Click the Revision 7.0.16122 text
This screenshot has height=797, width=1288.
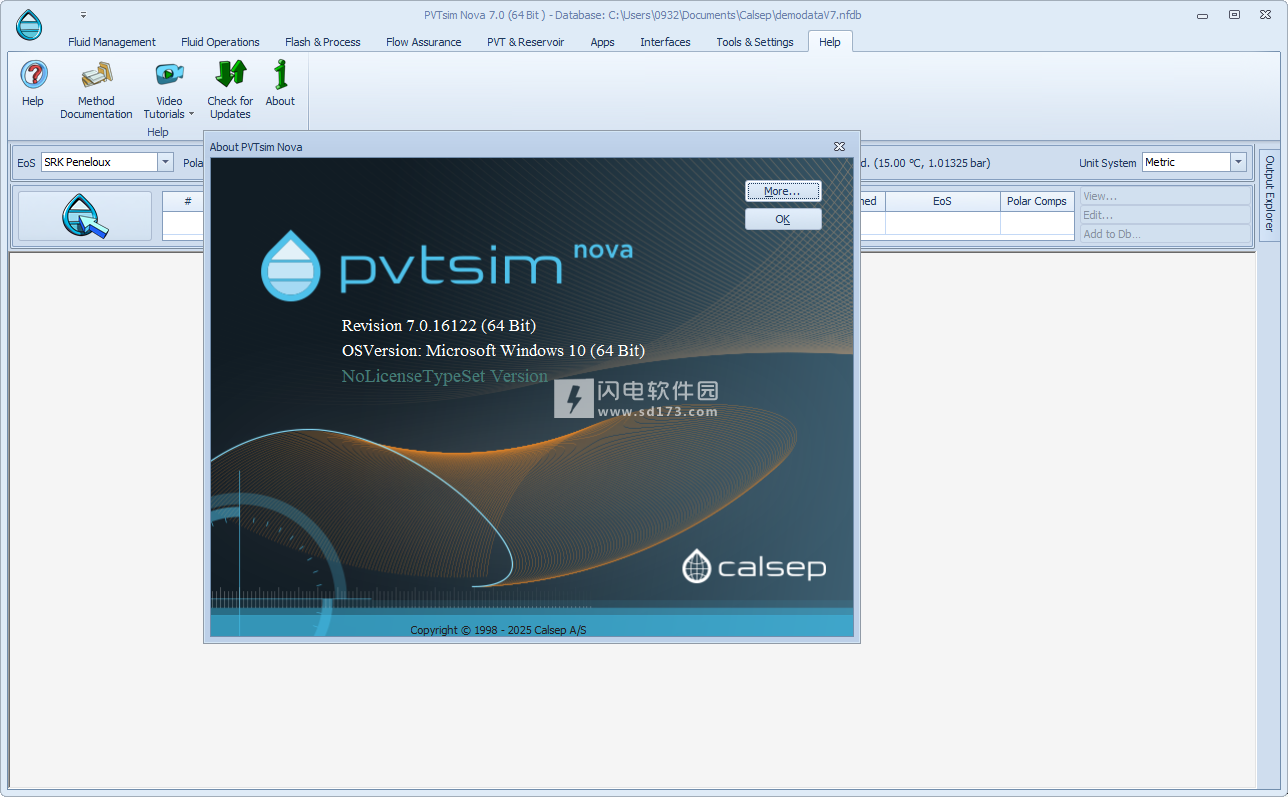[x=439, y=326]
